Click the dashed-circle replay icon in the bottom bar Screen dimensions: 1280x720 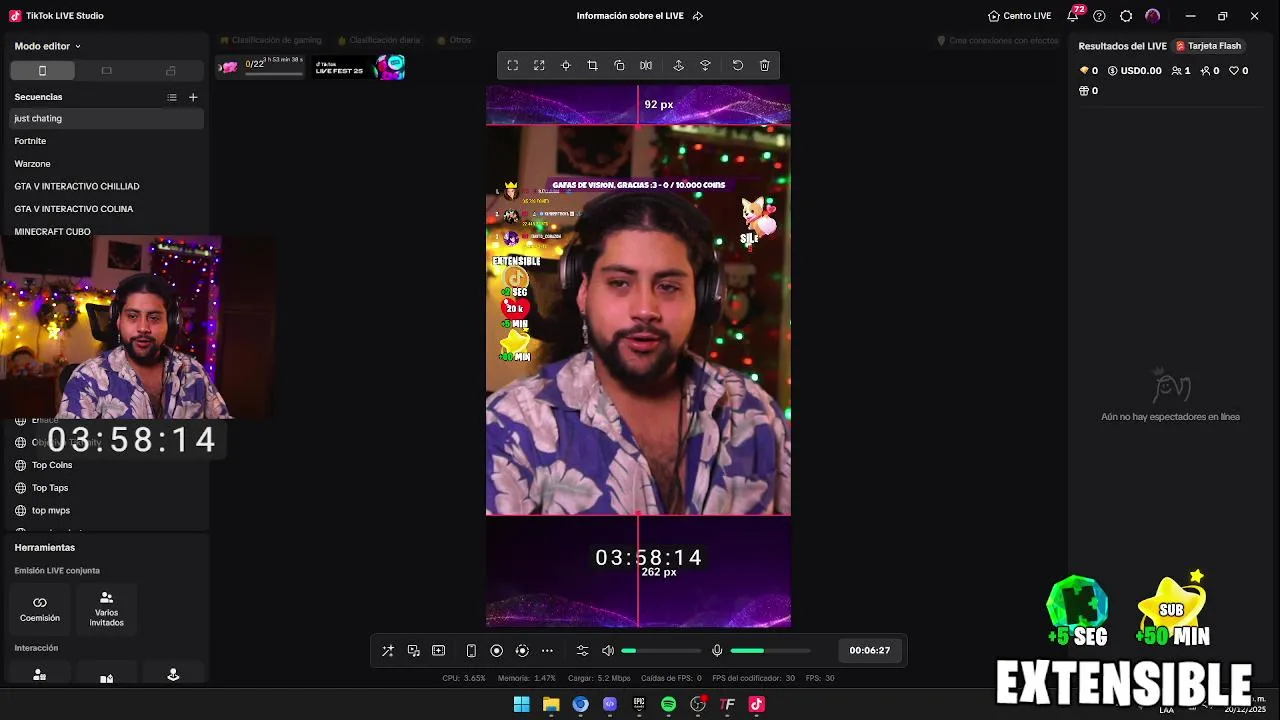[522, 651]
